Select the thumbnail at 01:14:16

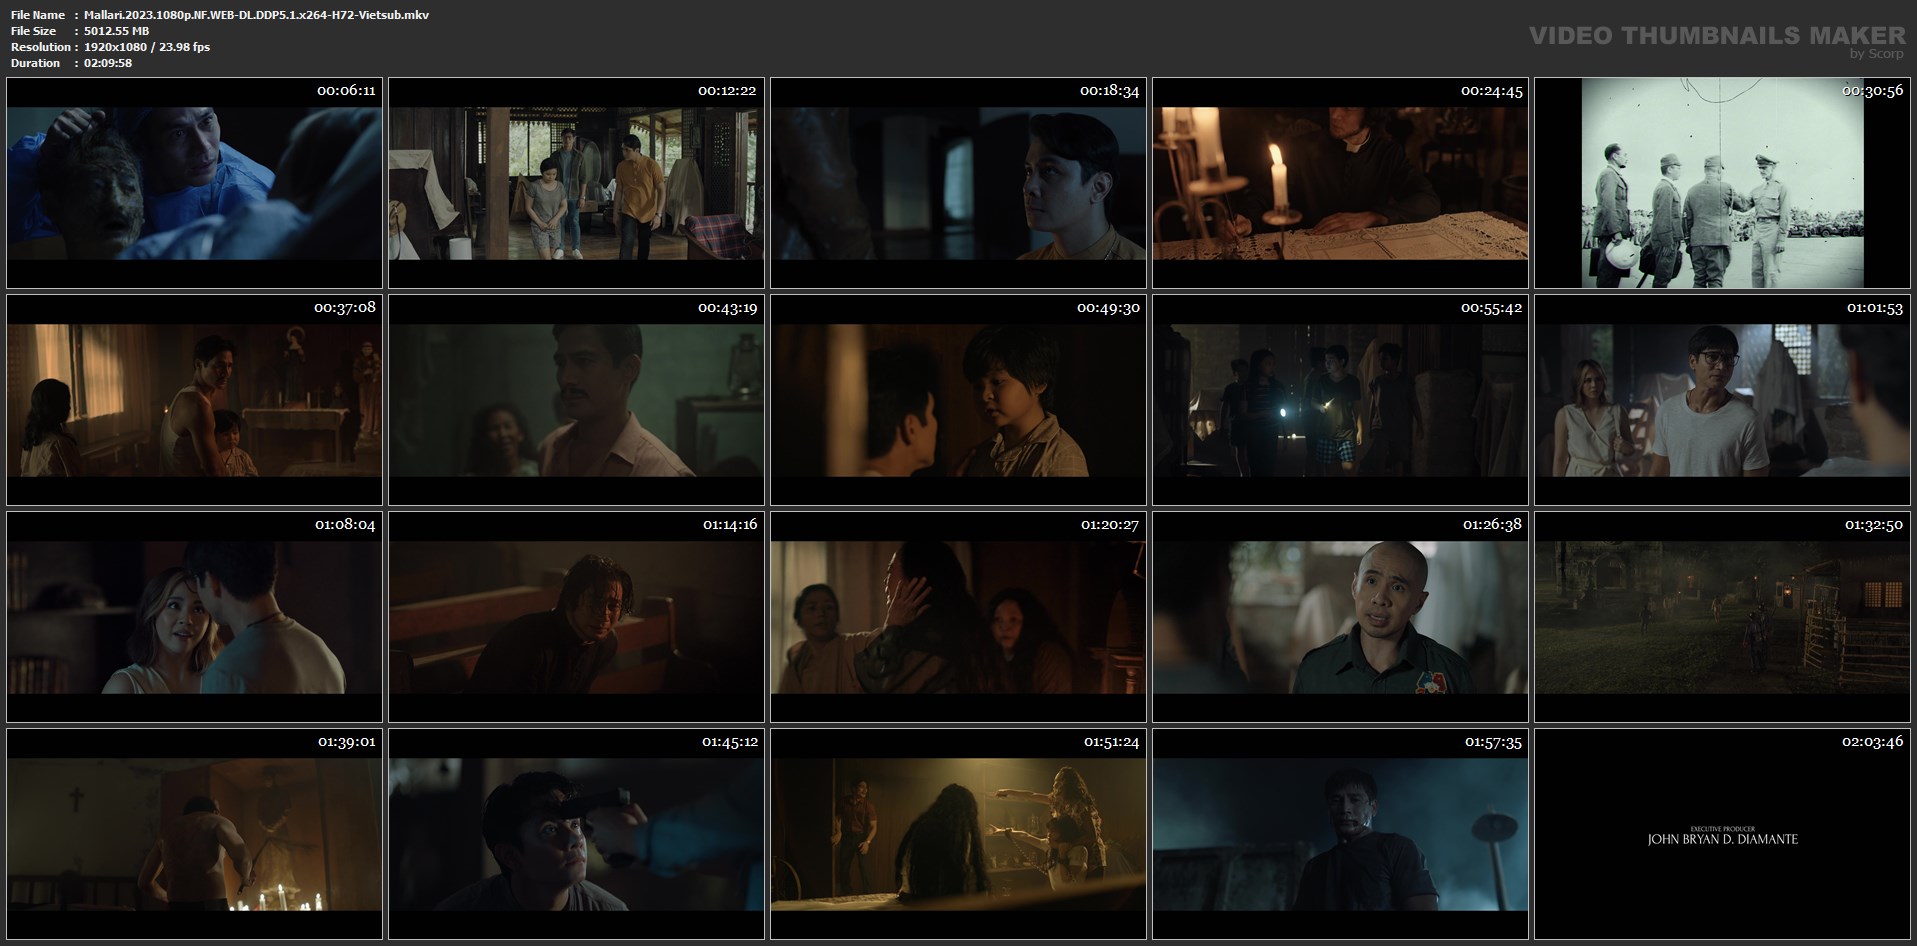[576, 617]
